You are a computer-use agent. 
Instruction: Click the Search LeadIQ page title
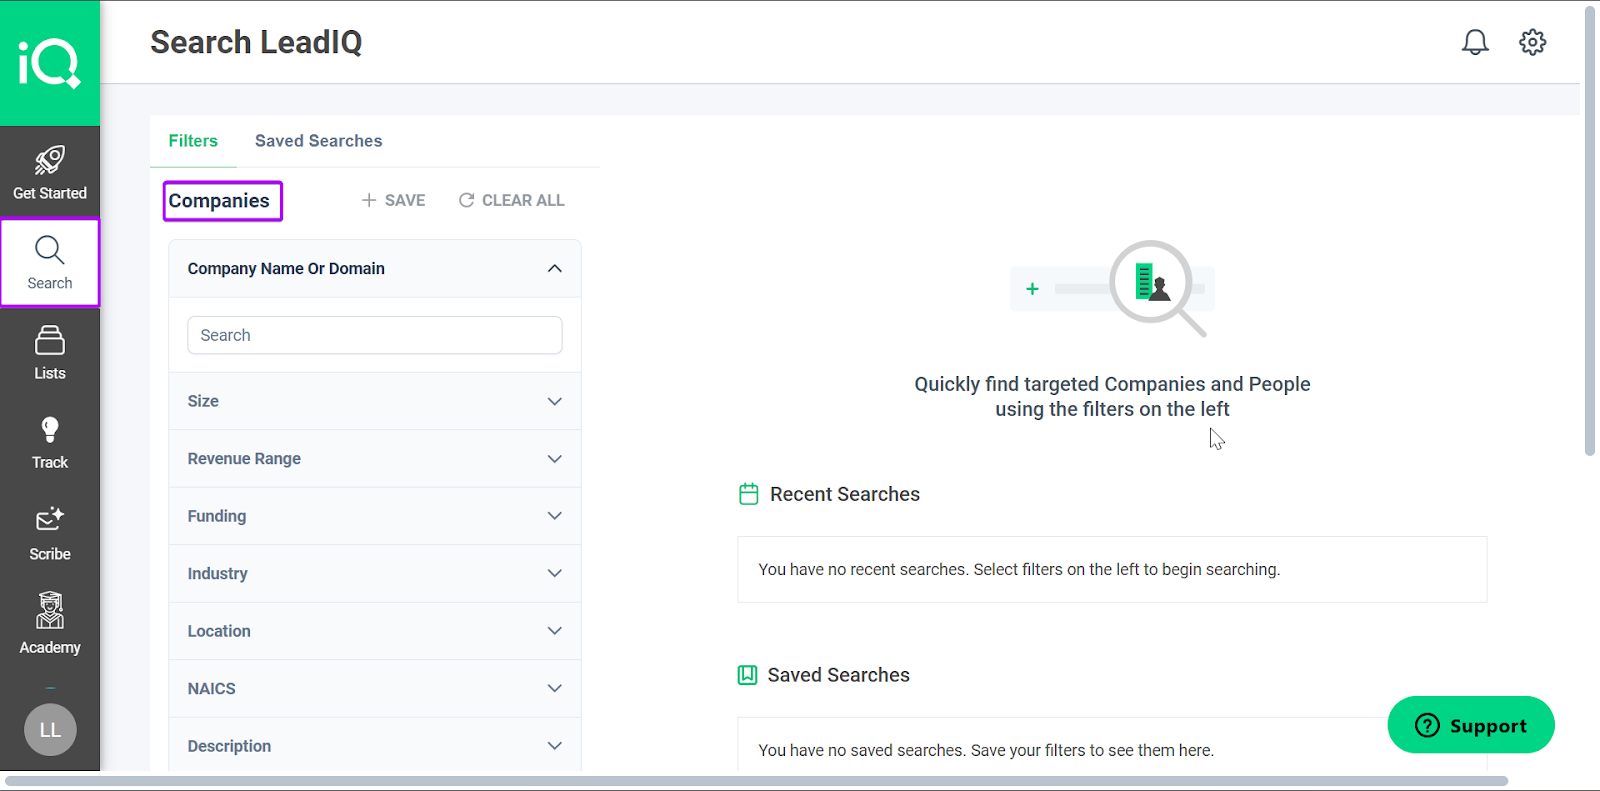click(256, 42)
